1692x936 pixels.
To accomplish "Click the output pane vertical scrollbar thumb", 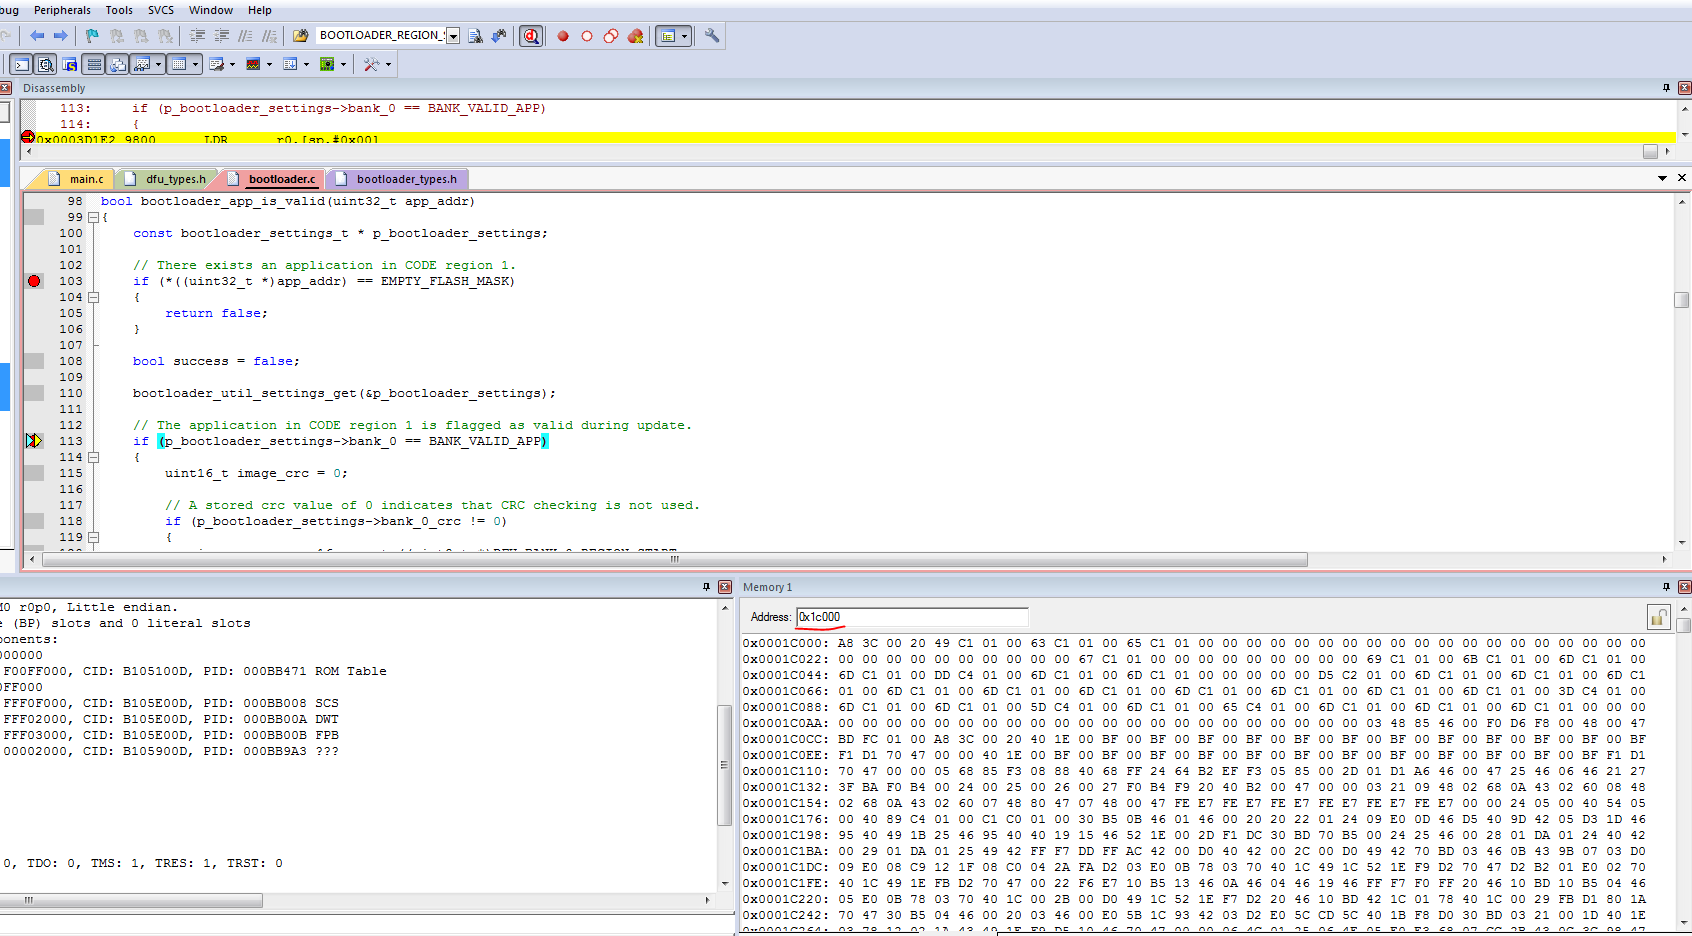I will pyautogui.click(x=724, y=765).
